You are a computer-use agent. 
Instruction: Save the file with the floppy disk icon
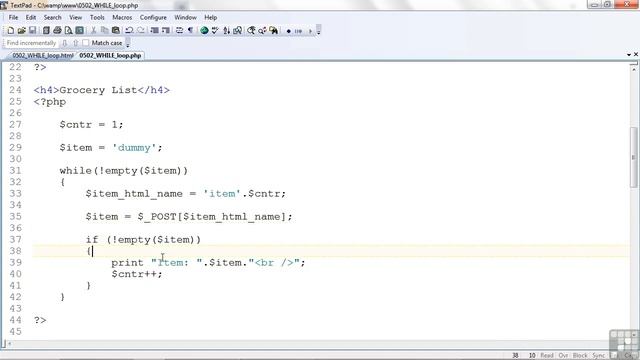pyautogui.click(x=33, y=31)
